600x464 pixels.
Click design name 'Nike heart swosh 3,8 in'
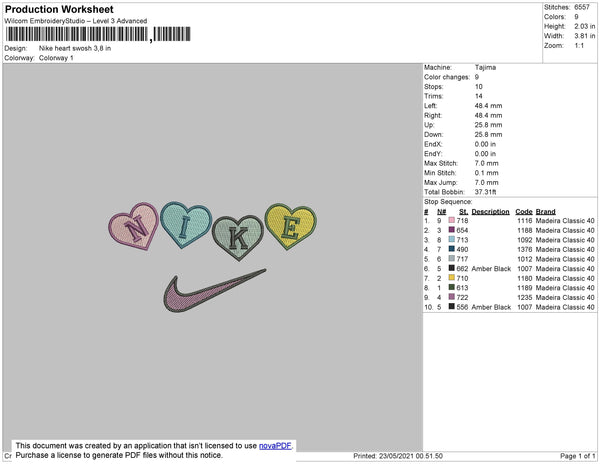point(75,48)
